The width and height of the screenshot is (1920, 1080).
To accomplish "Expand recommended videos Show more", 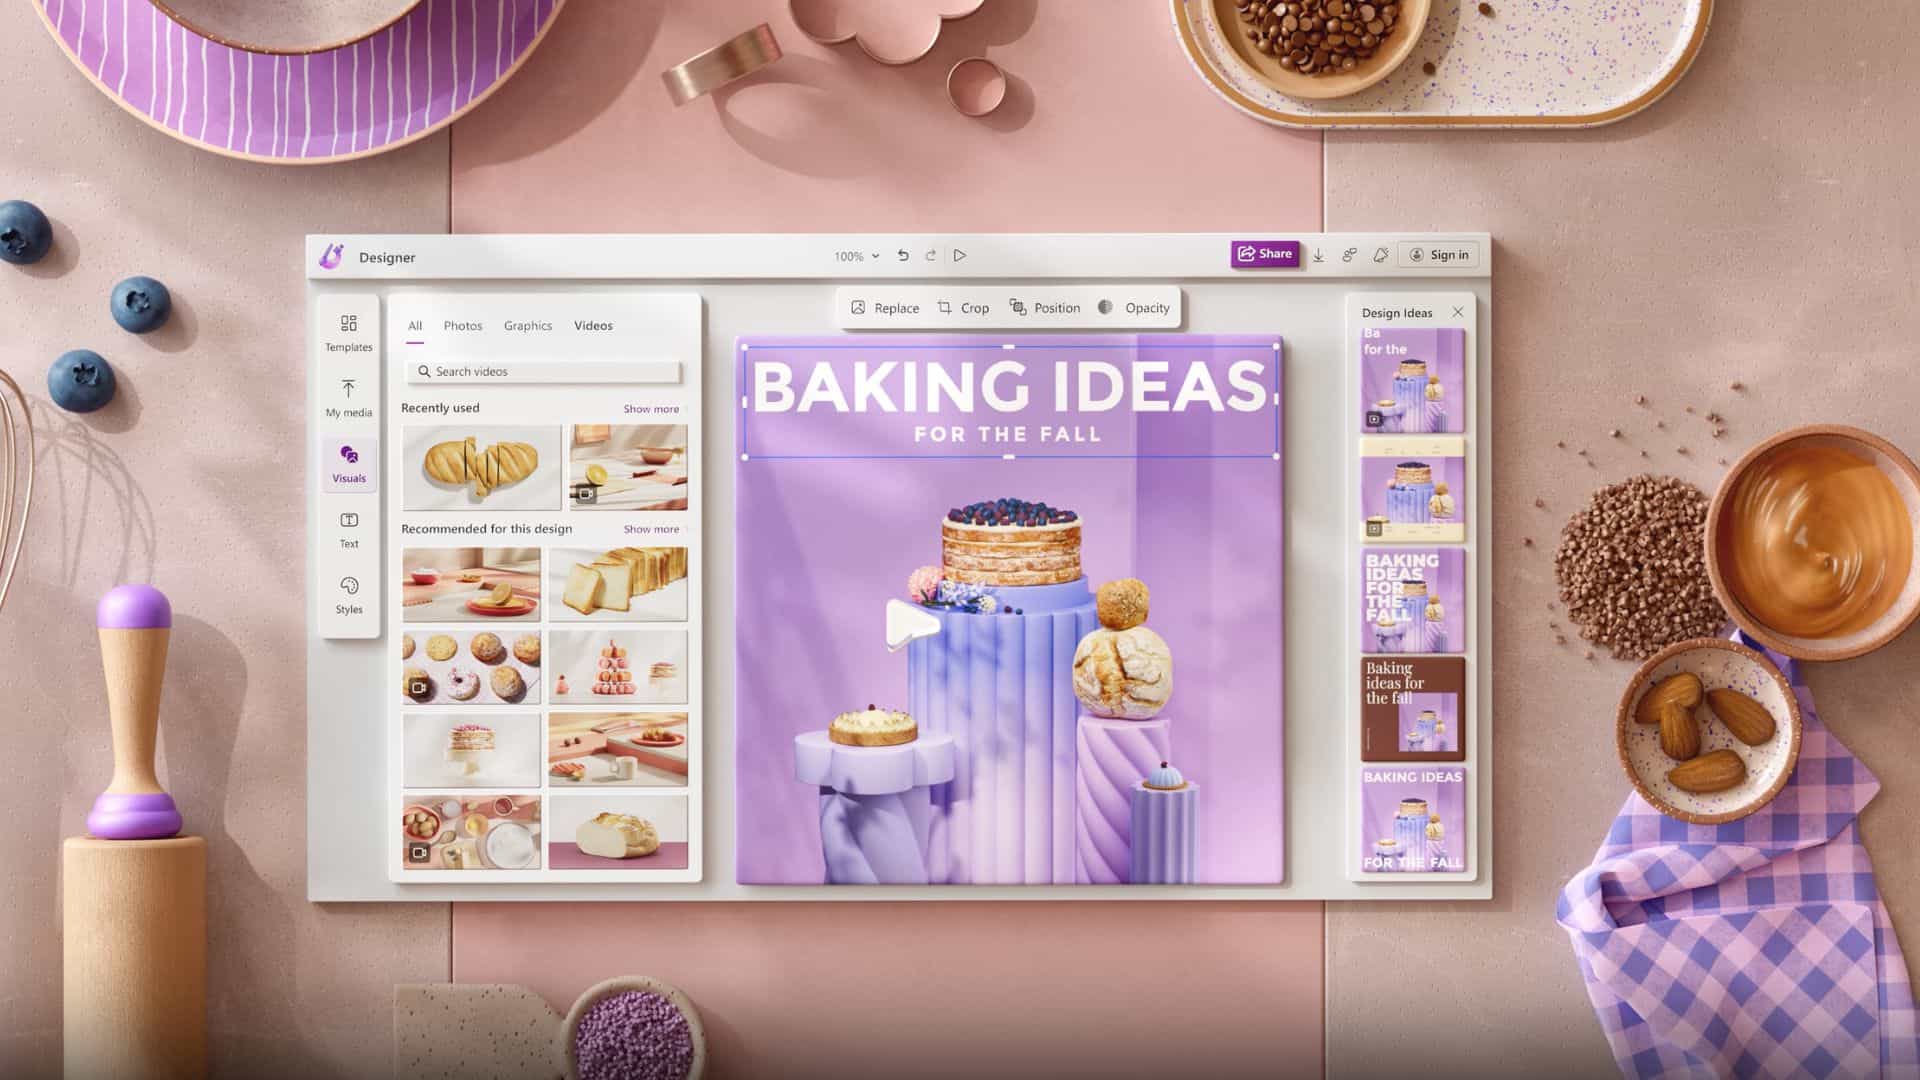I will 650,529.
